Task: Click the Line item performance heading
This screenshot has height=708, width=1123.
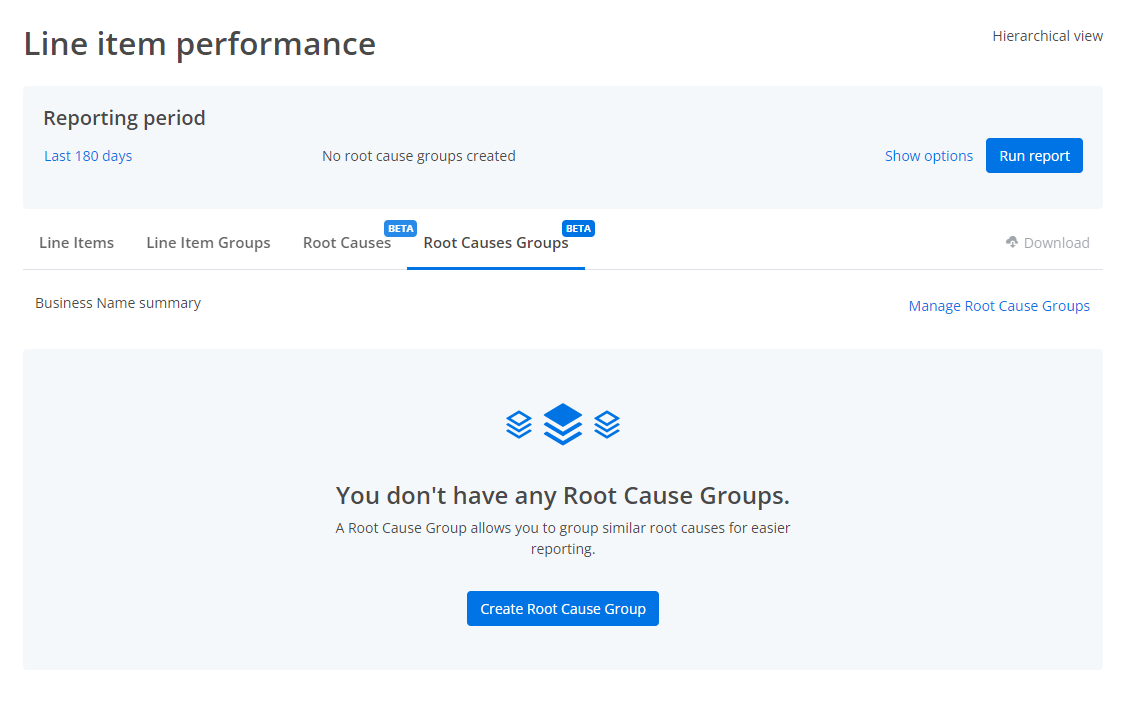Action: click(200, 44)
